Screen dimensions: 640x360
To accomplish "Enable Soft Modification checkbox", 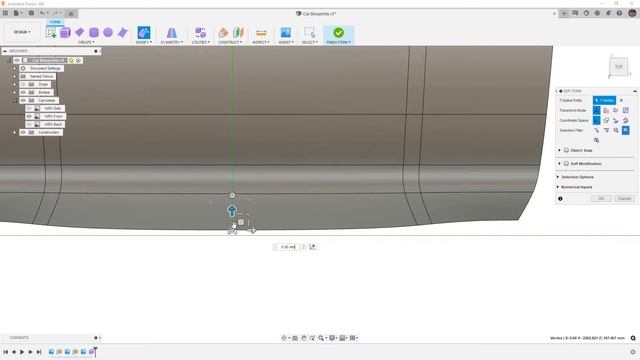I will coord(567,164).
